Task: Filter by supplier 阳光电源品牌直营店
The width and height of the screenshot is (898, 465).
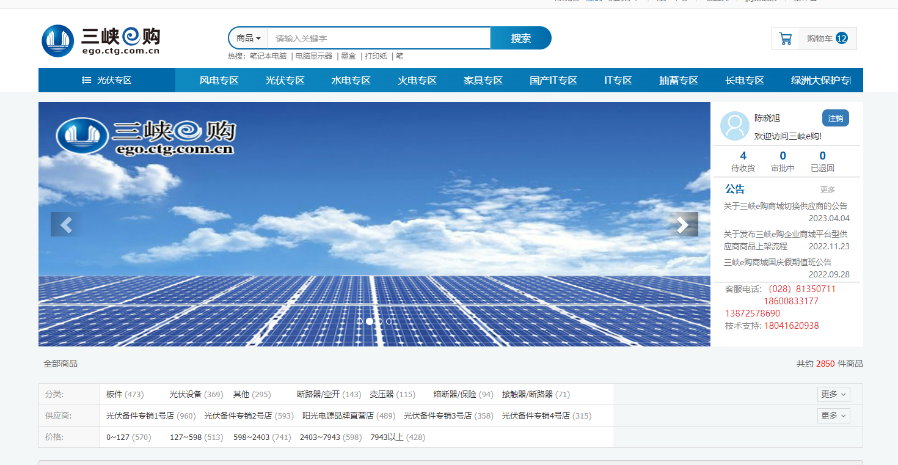Action: (349, 416)
